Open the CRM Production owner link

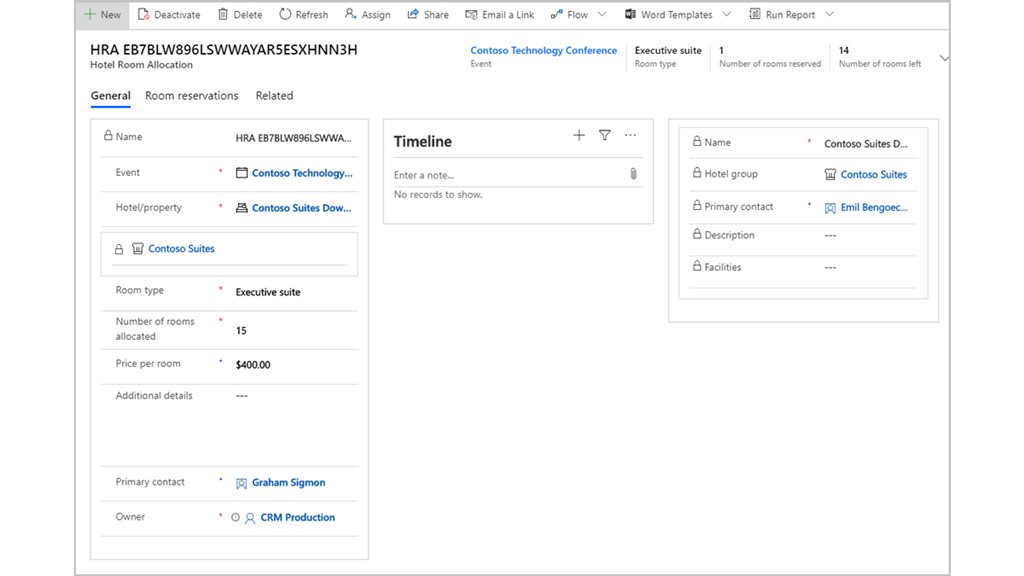point(298,517)
